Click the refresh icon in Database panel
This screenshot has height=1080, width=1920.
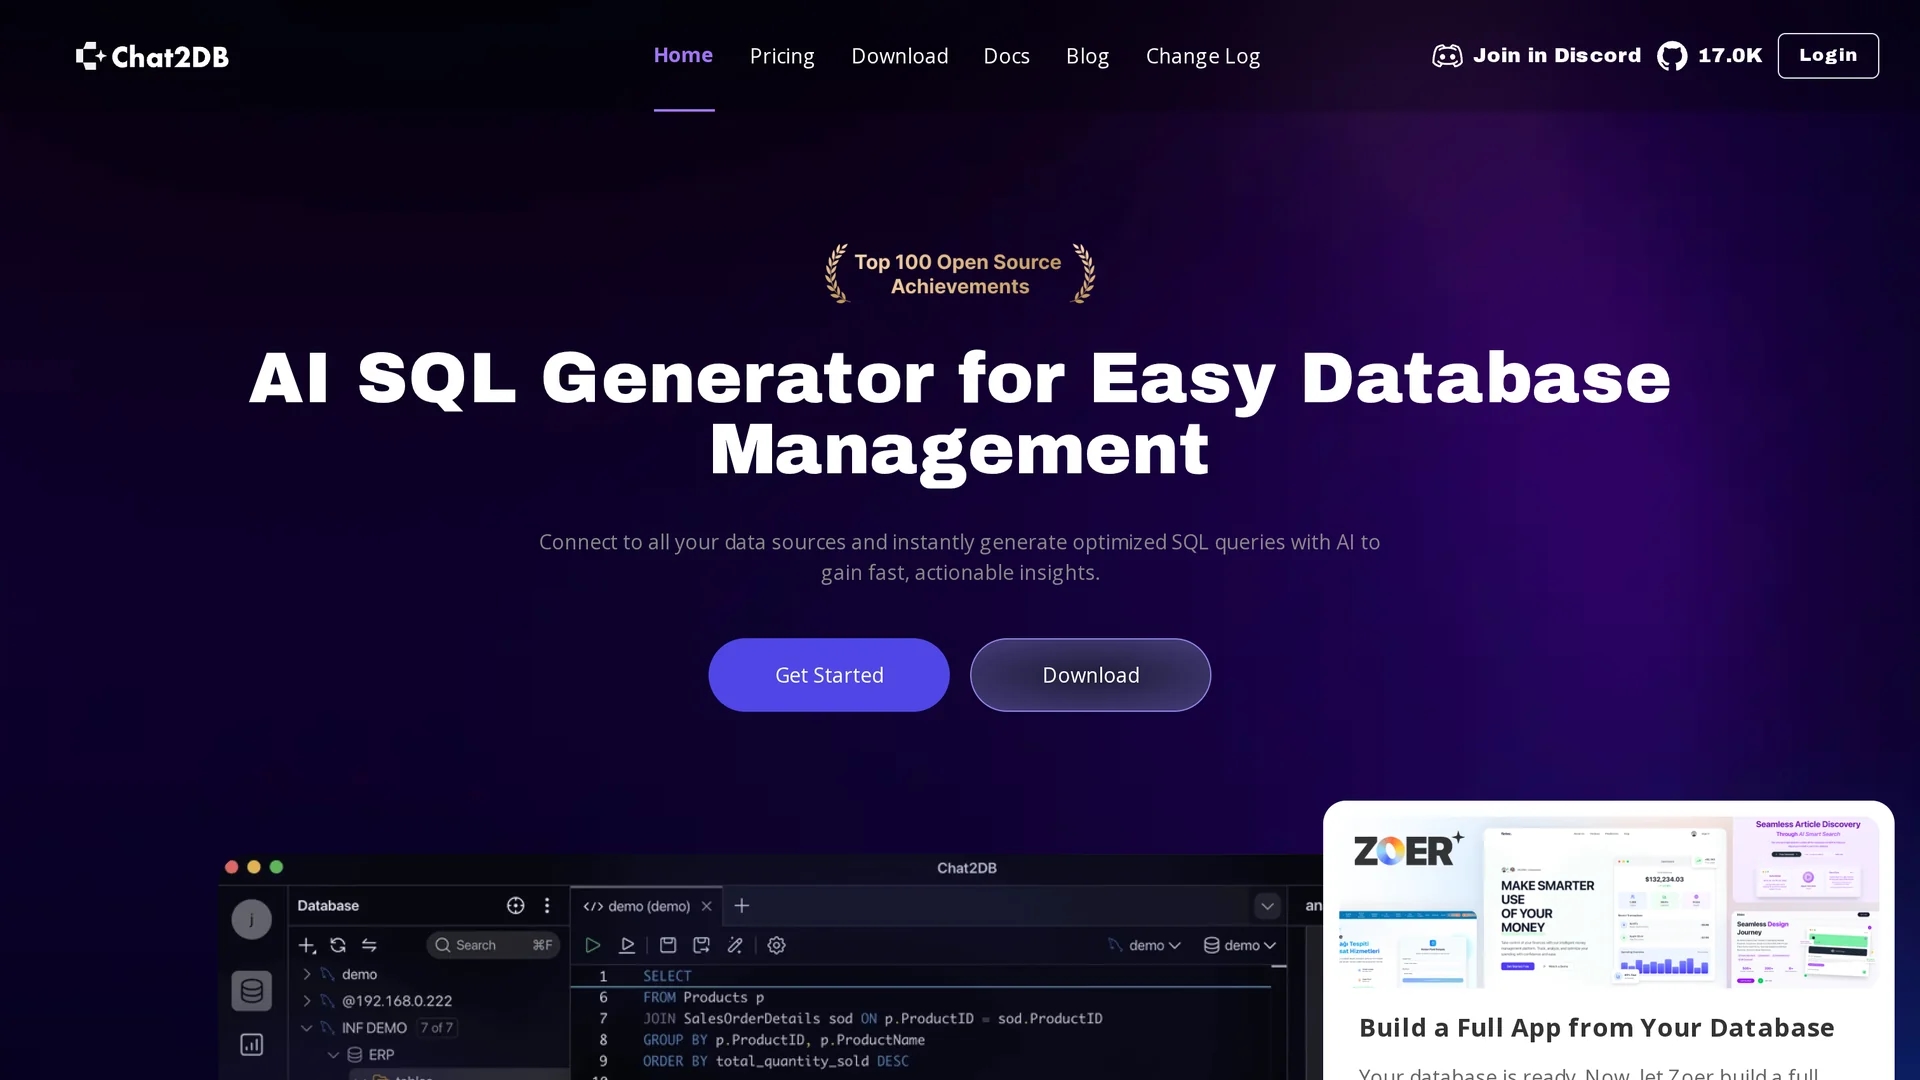[338, 945]
